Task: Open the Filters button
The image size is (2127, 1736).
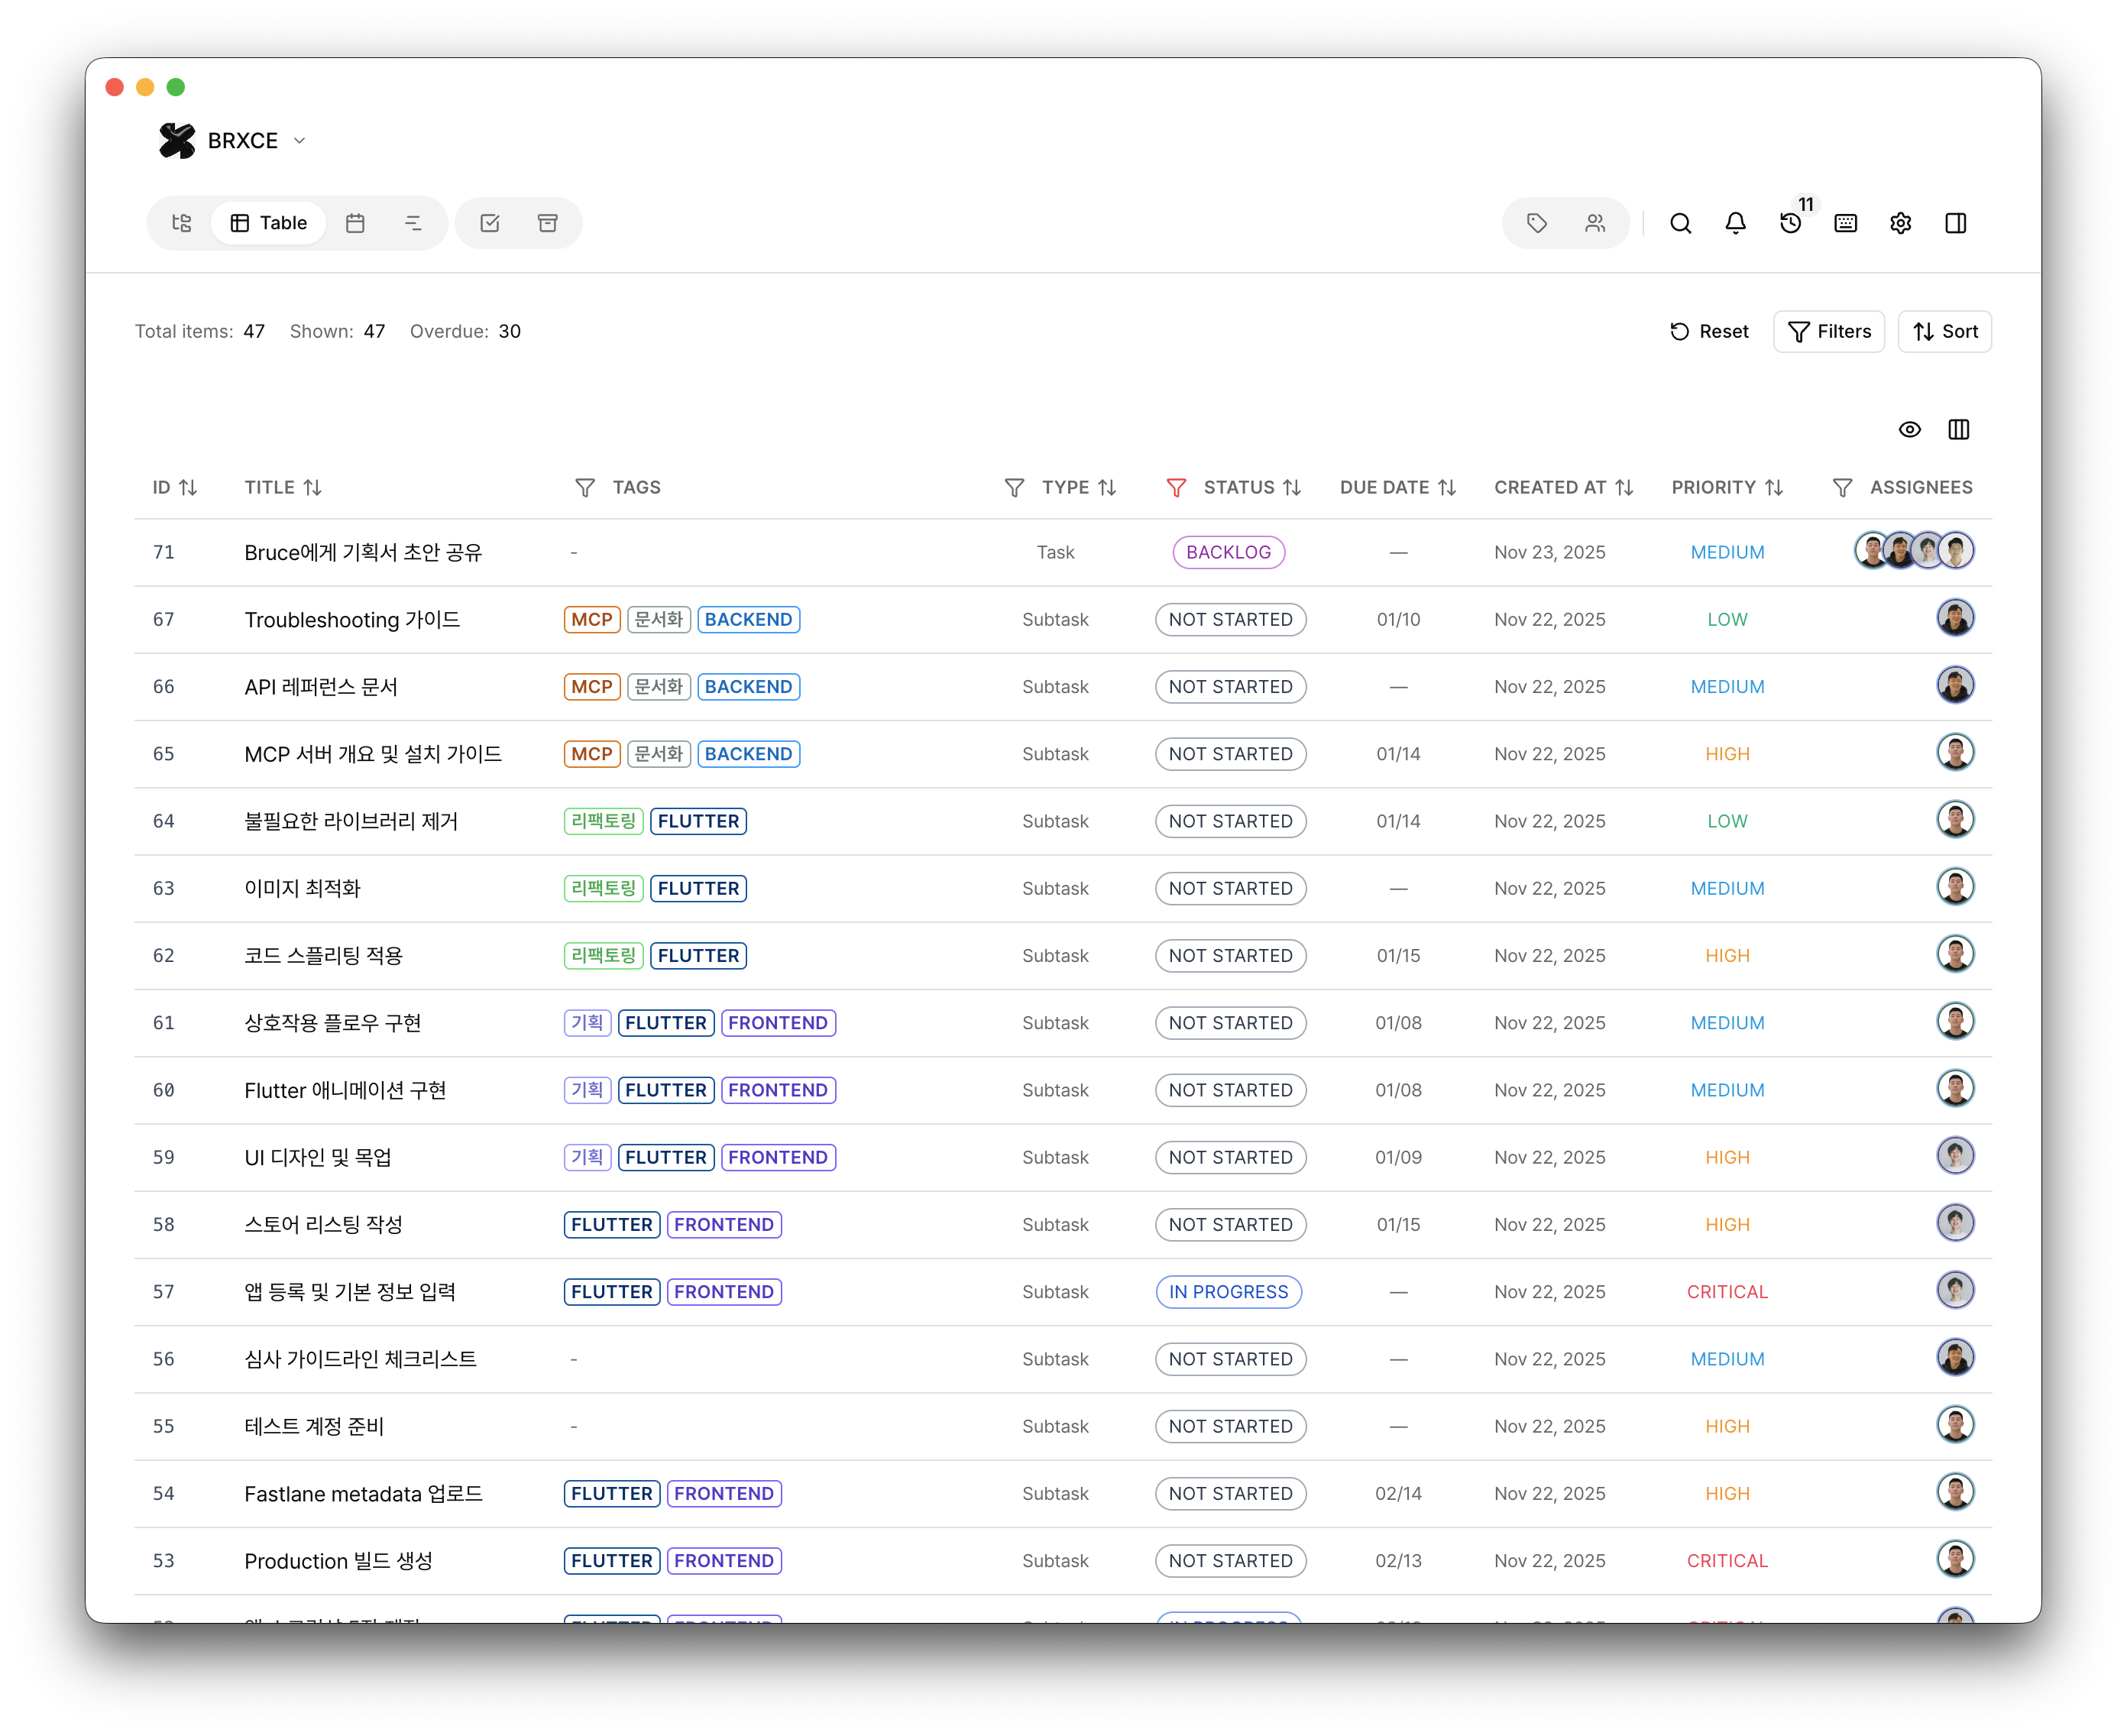Action: (x=1829, y=331)
